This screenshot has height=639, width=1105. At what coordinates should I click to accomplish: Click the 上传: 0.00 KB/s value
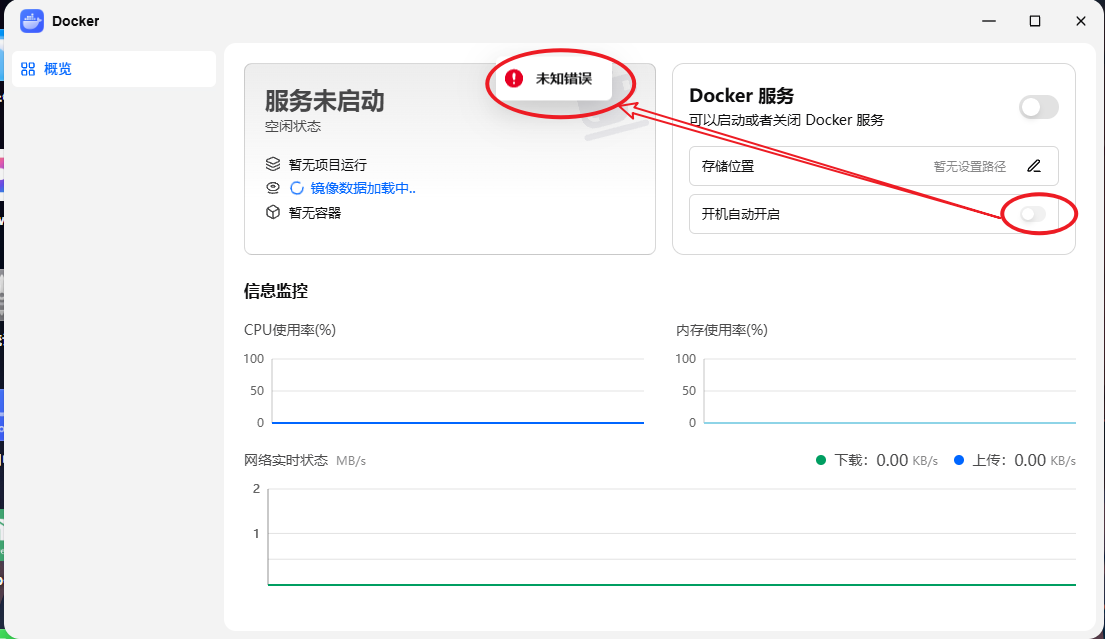(1024, 461)
